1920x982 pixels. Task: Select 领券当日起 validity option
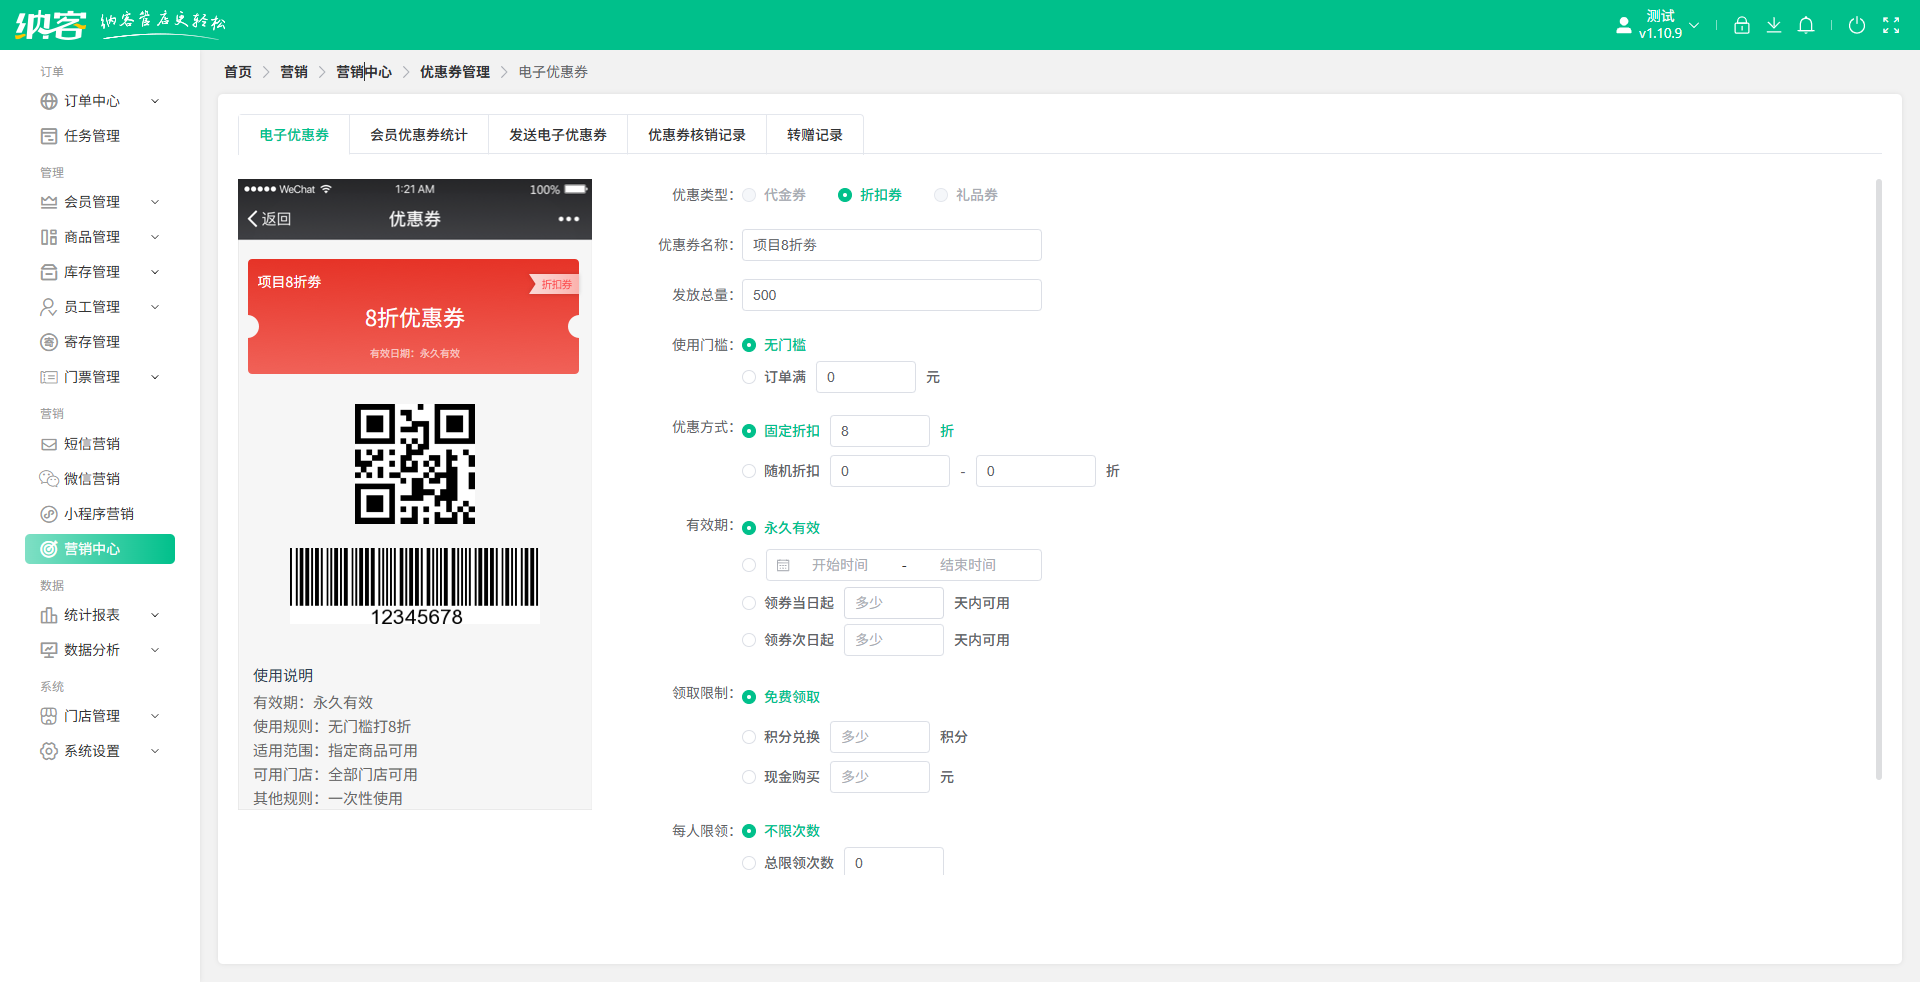click(749, 603)
